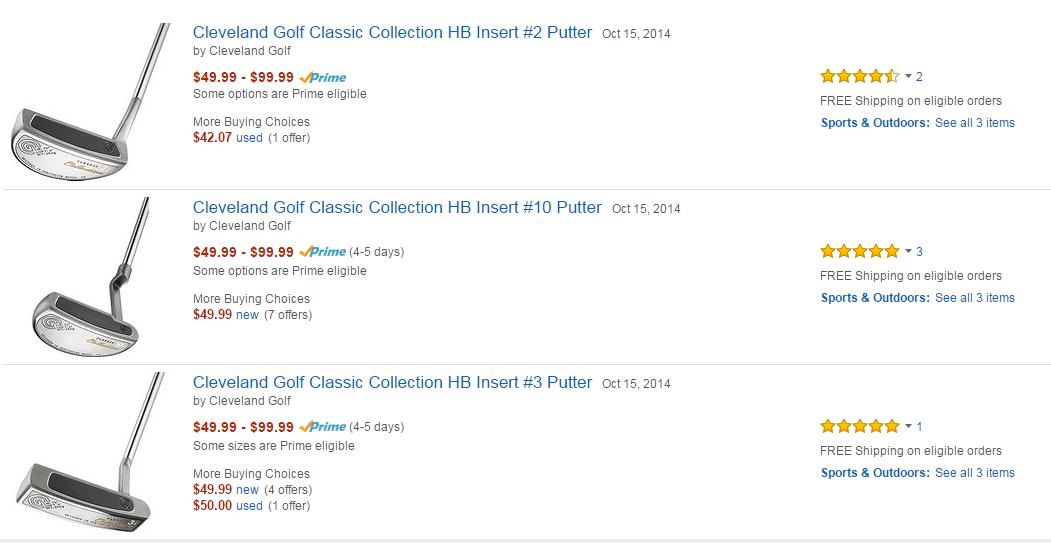This screenshot has height=543, width=1051.
Task: View the $50.00 used offer for #3 Putter
Action: tap(228, 506)
